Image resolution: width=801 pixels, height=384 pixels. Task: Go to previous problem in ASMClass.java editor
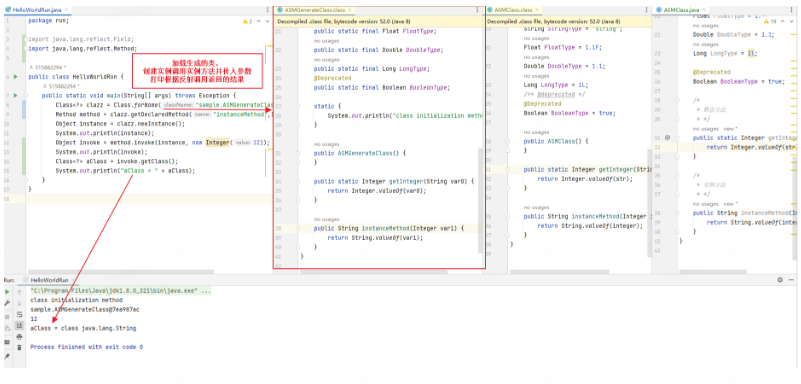tap(784, 21)
